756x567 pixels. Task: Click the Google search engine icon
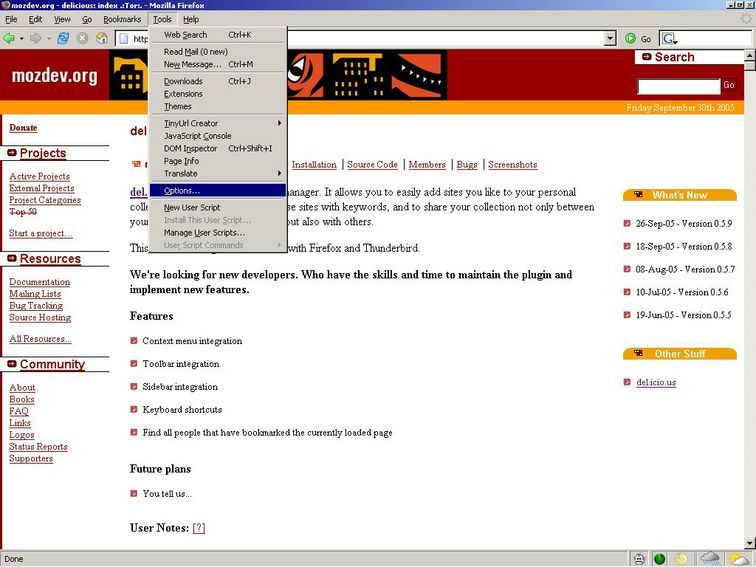pos(669,38)
